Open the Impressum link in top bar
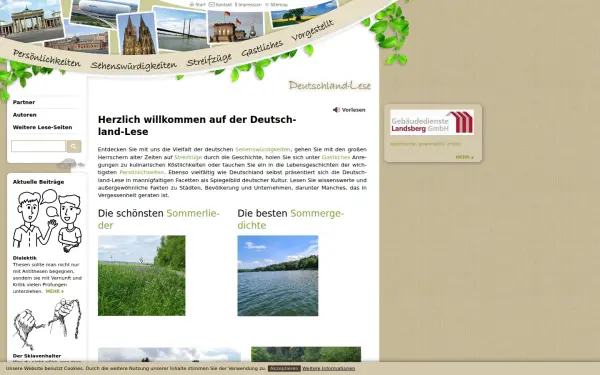600x375 pixels. 248,5
